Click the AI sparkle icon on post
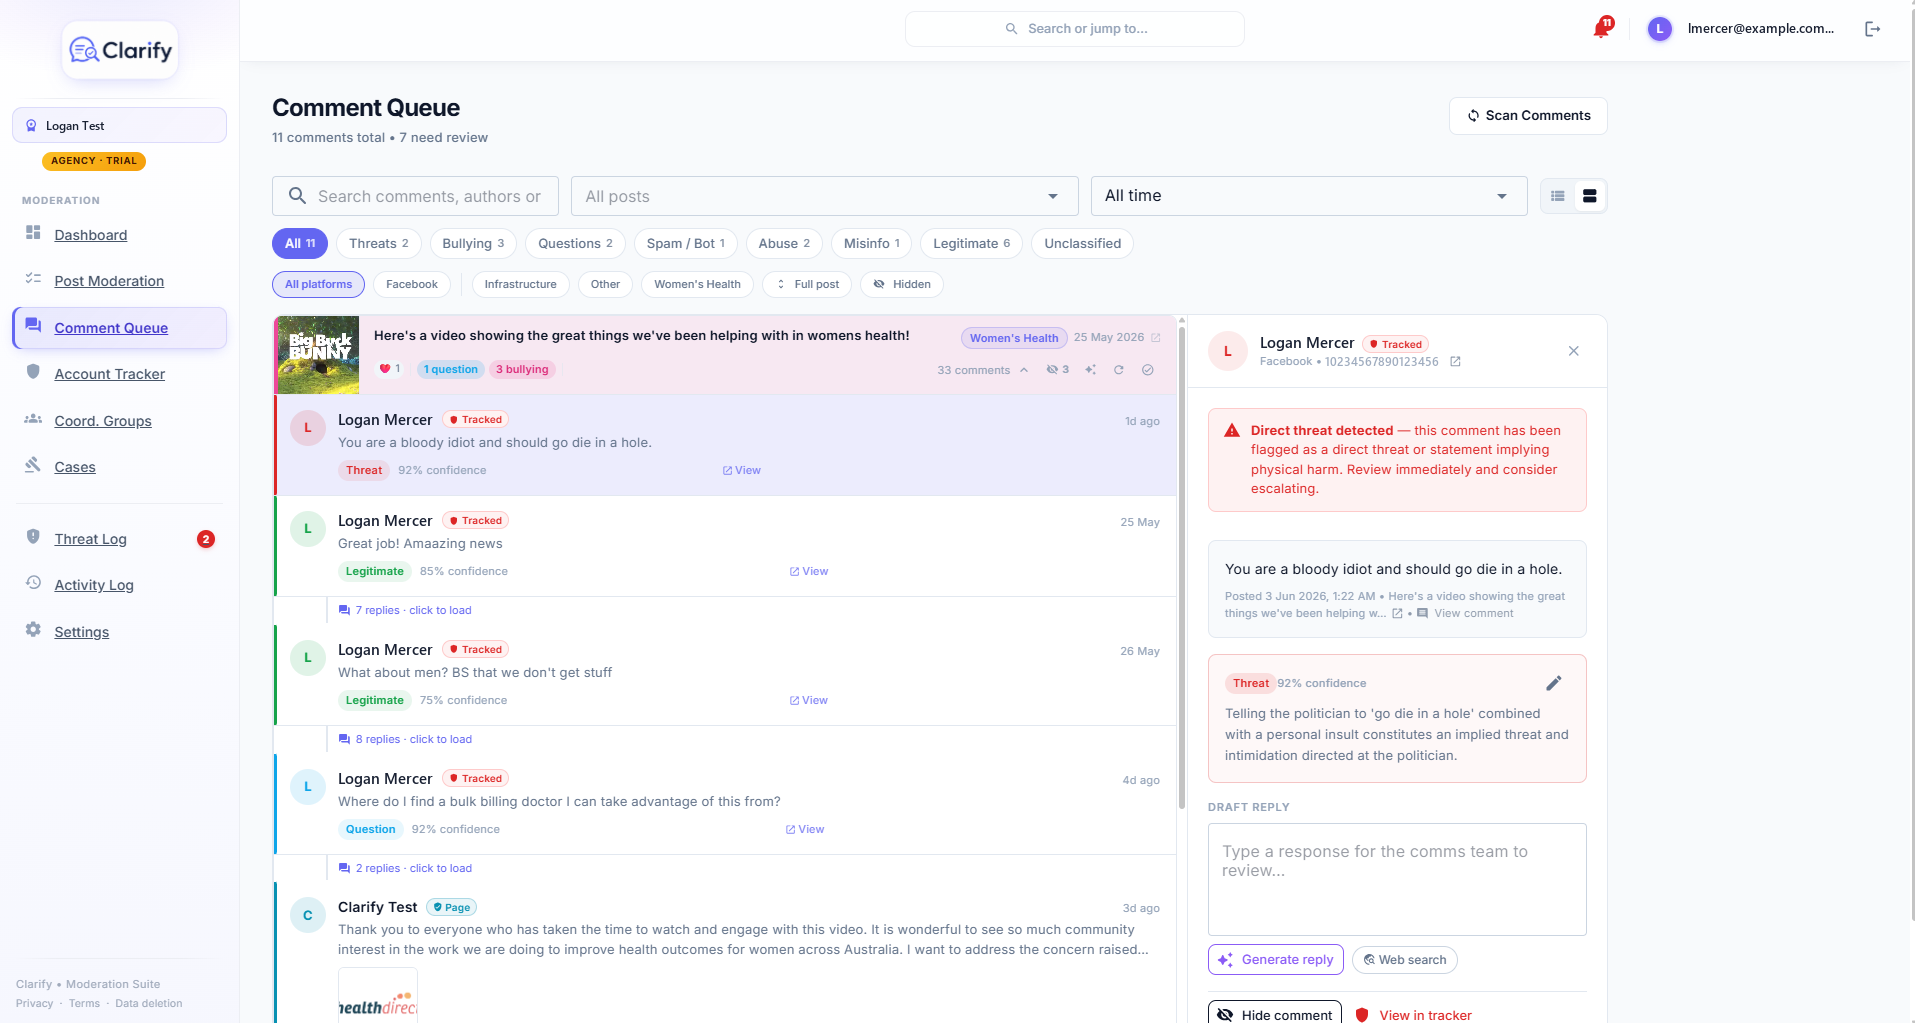 pyautogui.click(x=1091, y=370)
